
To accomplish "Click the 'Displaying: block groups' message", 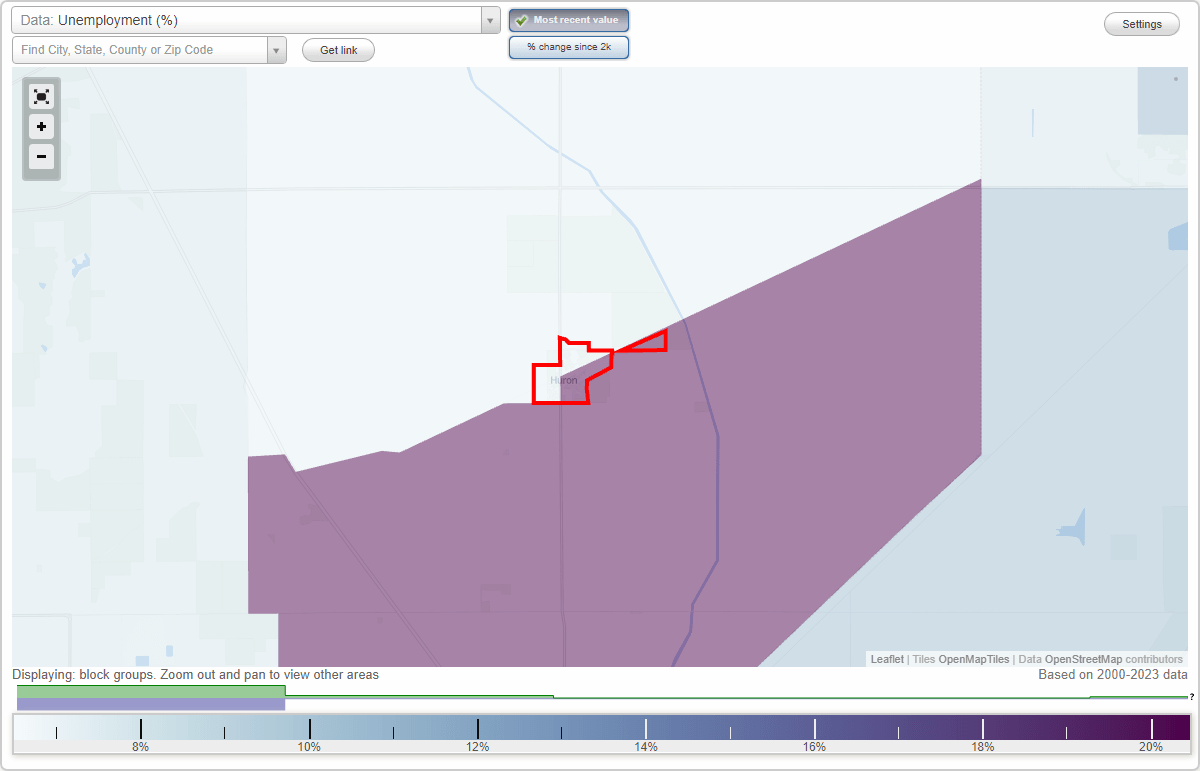I will click(x=195, y=675).
